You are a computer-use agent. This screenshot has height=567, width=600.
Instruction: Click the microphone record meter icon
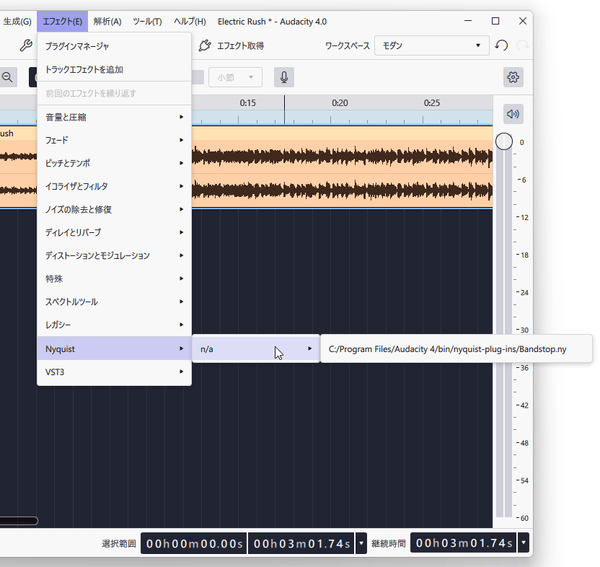[x=284, y=77]
